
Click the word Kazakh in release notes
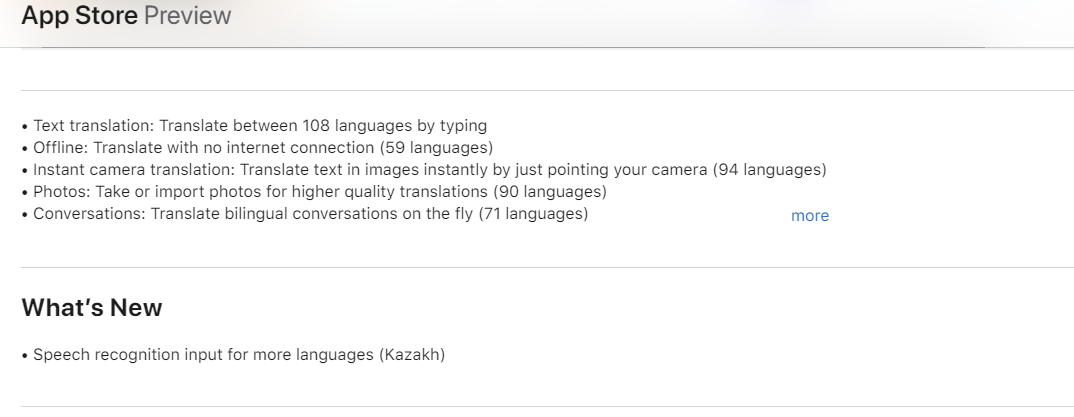tap(412, 355)
